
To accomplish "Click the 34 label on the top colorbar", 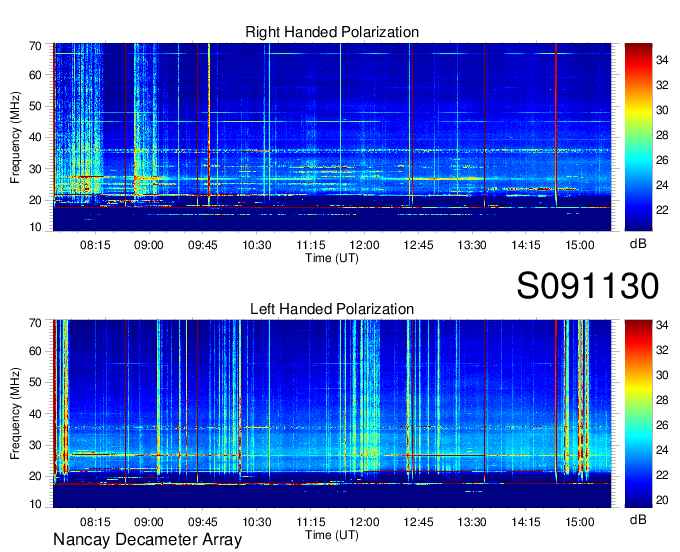I will (x=662, y=60).
